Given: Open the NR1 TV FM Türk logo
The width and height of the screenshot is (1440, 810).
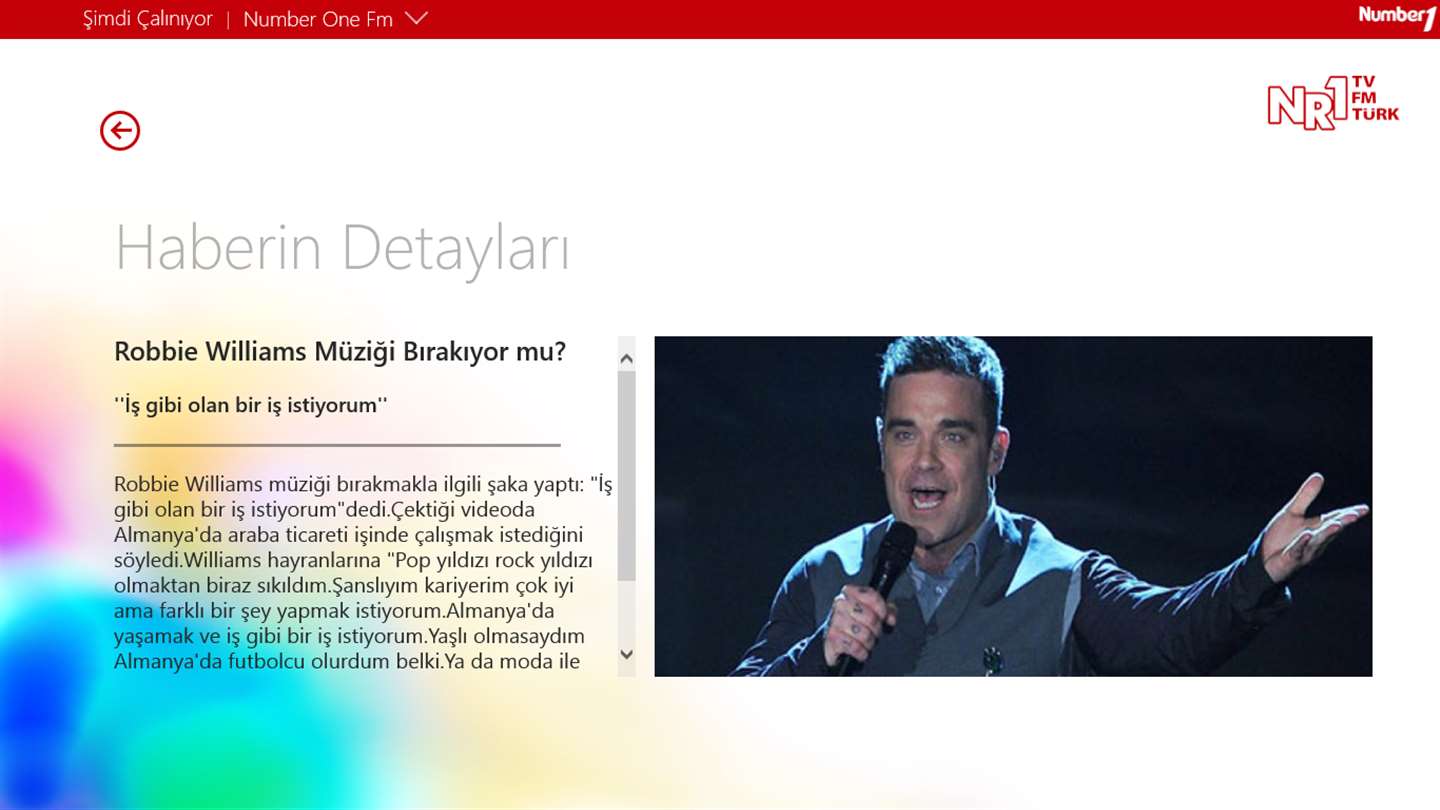Looking at the screenshot, I should (1333, 103).
